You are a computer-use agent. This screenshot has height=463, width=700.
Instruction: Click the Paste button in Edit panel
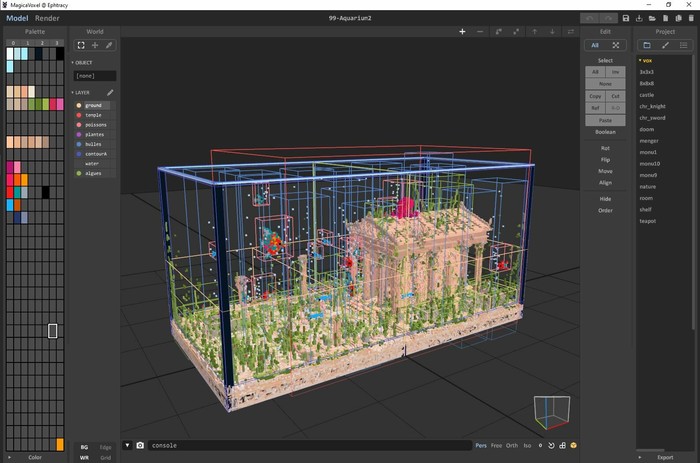(605, 120)
